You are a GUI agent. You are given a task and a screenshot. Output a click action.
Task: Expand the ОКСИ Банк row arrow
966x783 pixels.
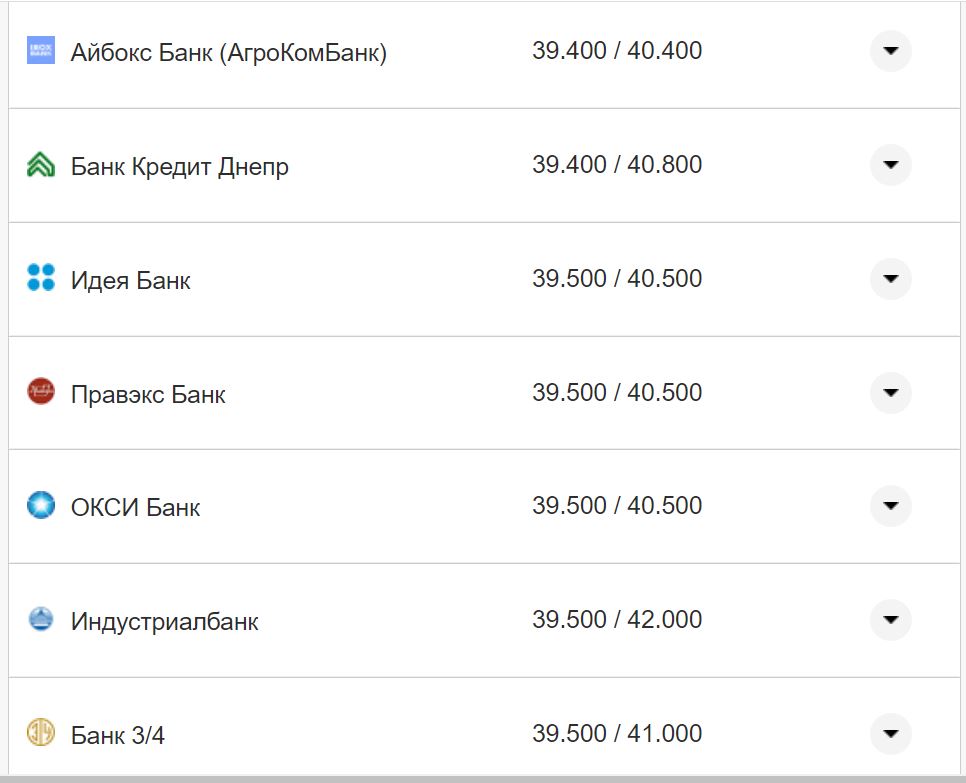pos(890,506)
